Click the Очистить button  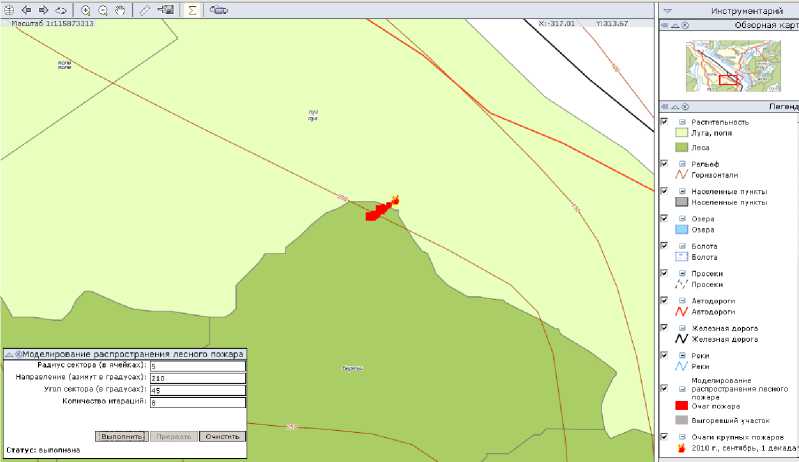tap(222, 437)
